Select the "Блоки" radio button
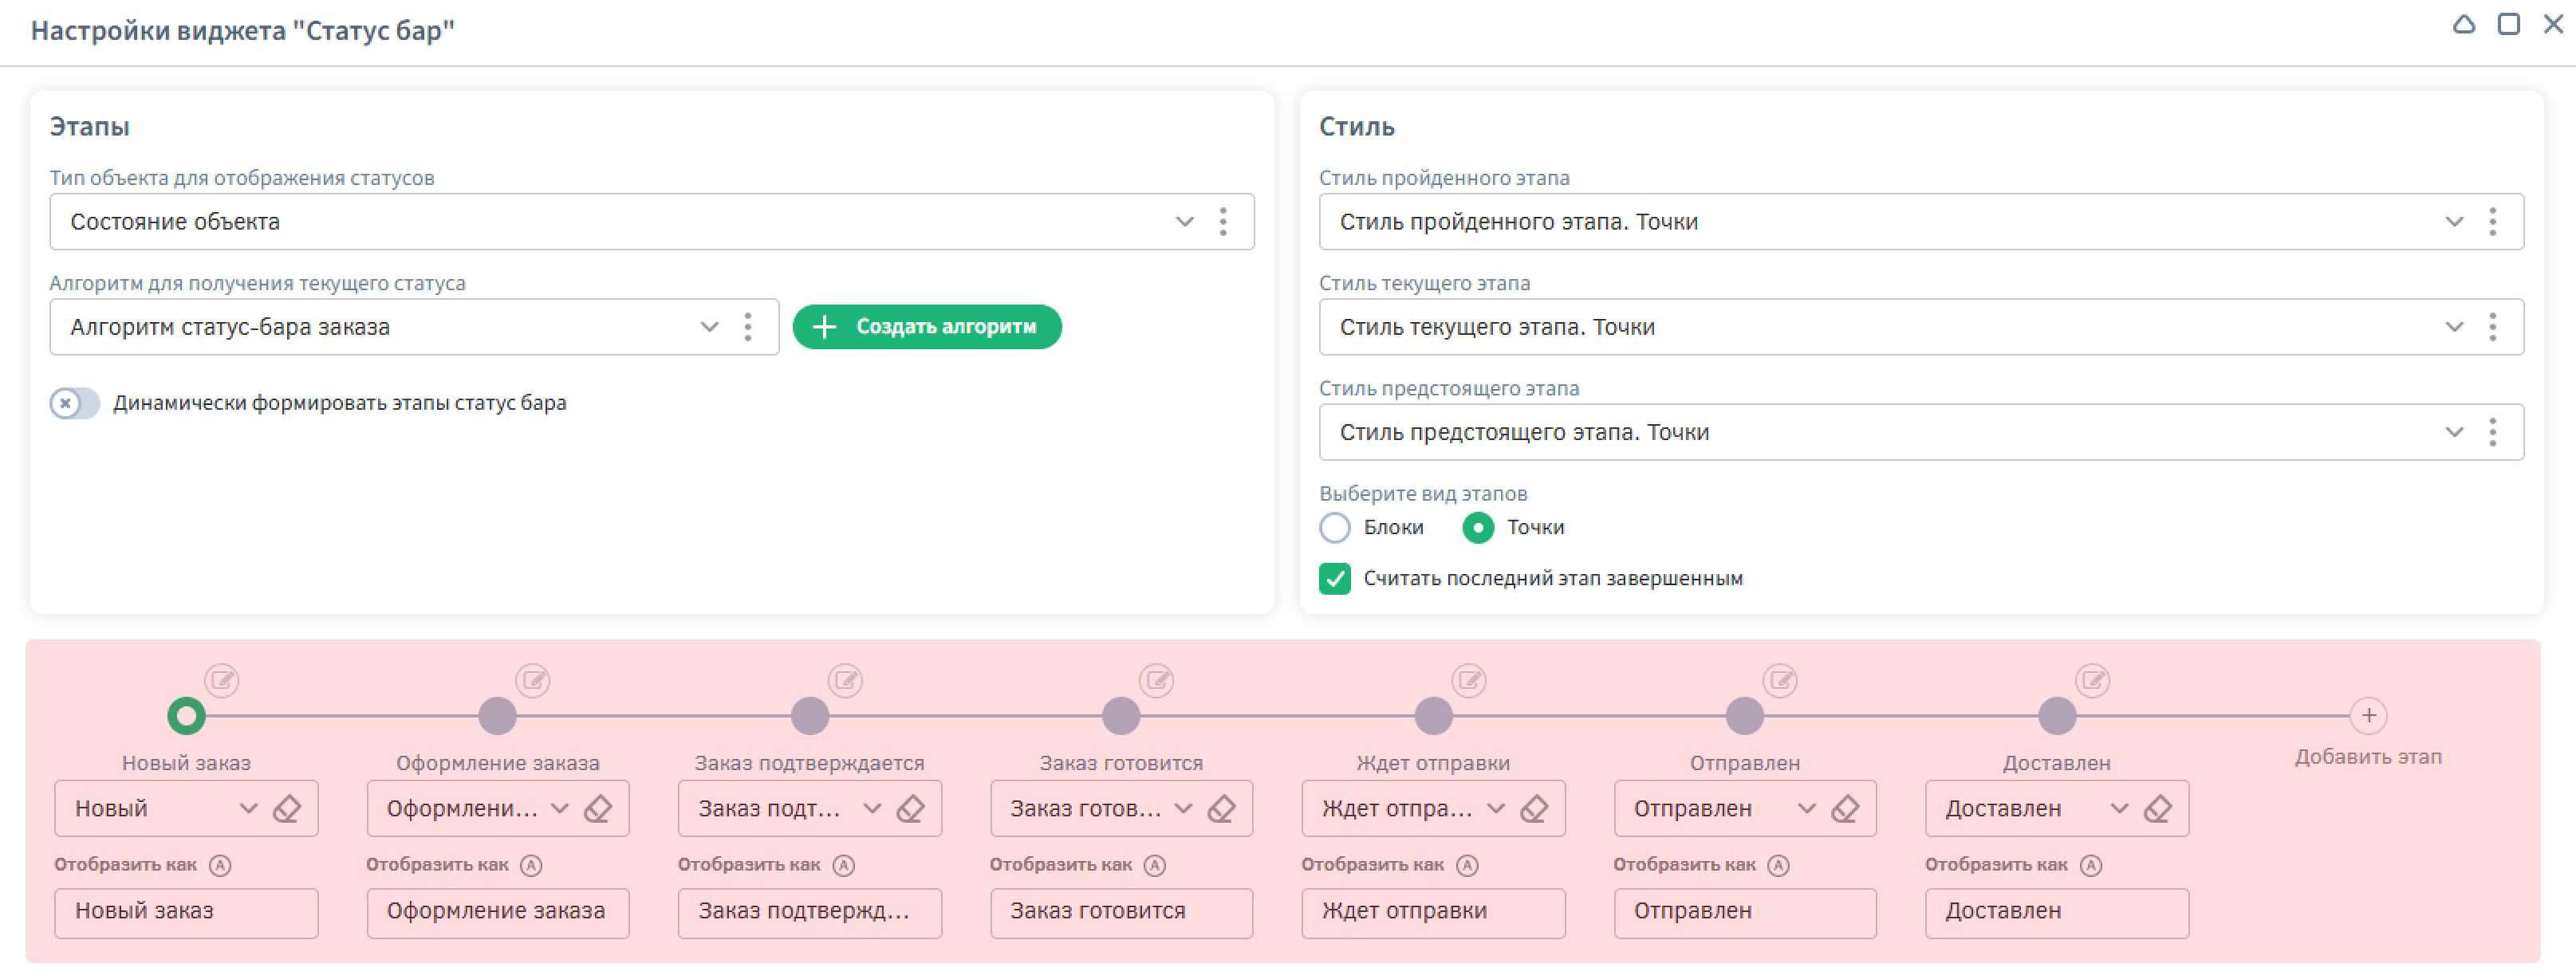 pyautogui.click(x=1334, y=528)
